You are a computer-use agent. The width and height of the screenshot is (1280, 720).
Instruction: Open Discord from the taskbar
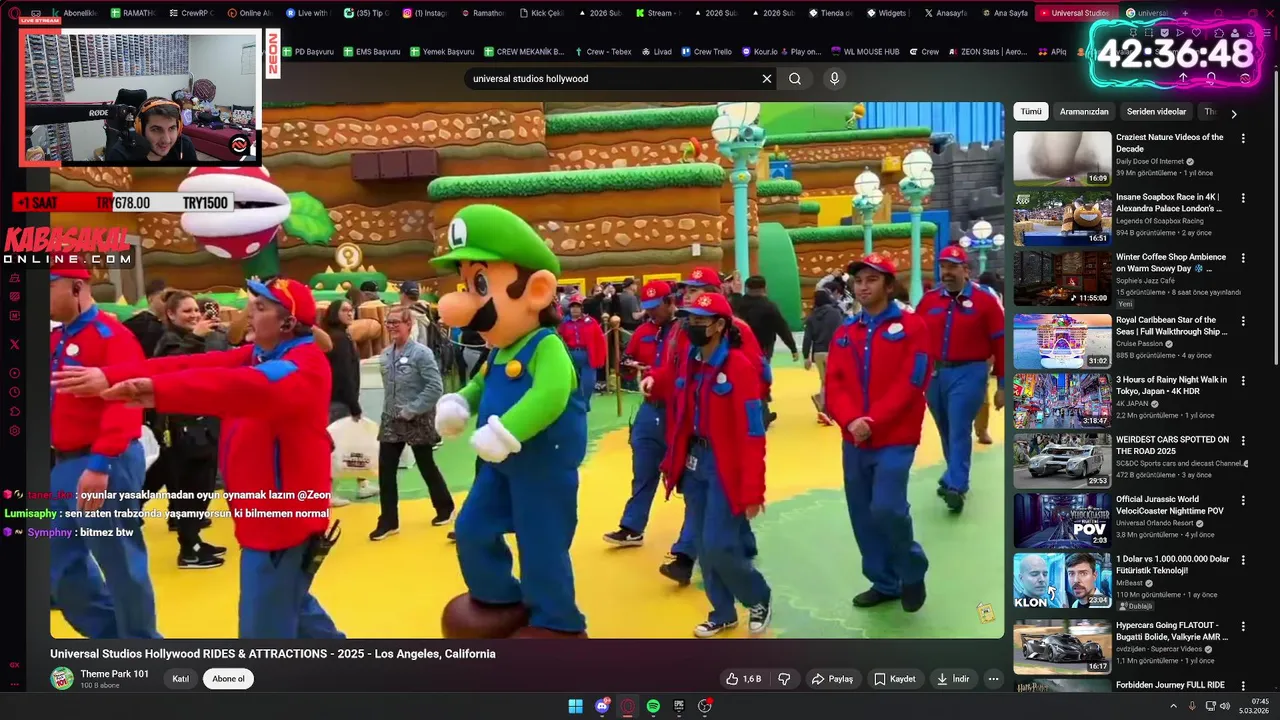tap(602, 706)
